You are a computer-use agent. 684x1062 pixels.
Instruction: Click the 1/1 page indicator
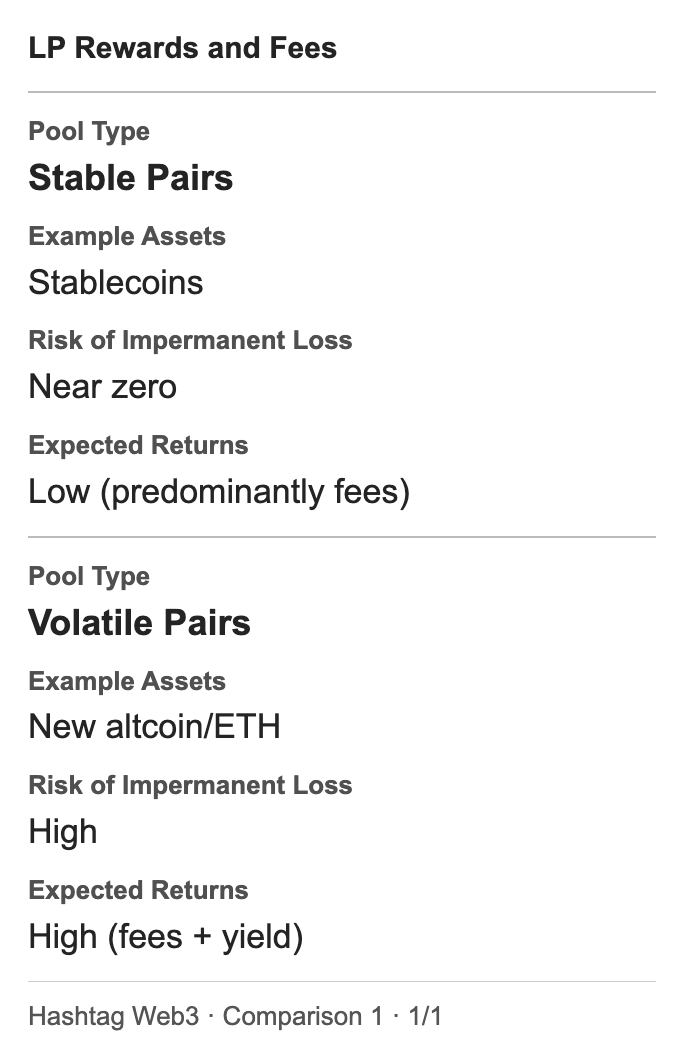(x=425, y=1017)
